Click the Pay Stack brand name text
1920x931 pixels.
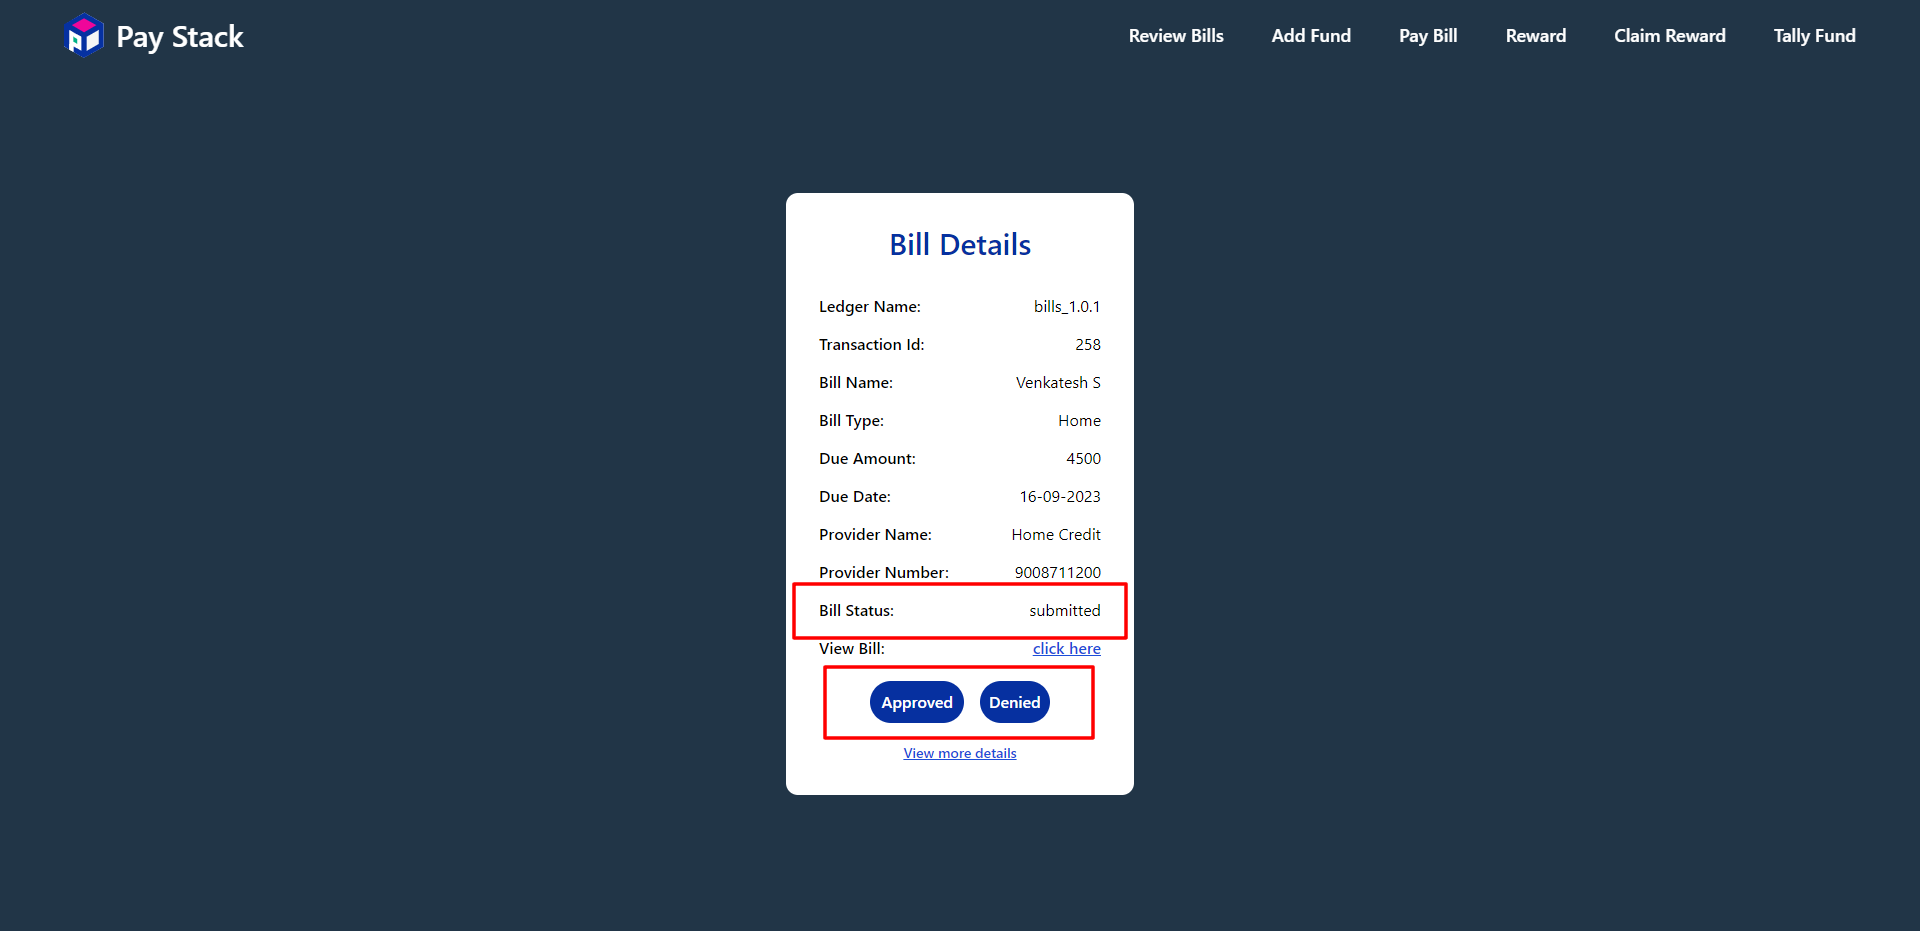click(x=180, y=37)
